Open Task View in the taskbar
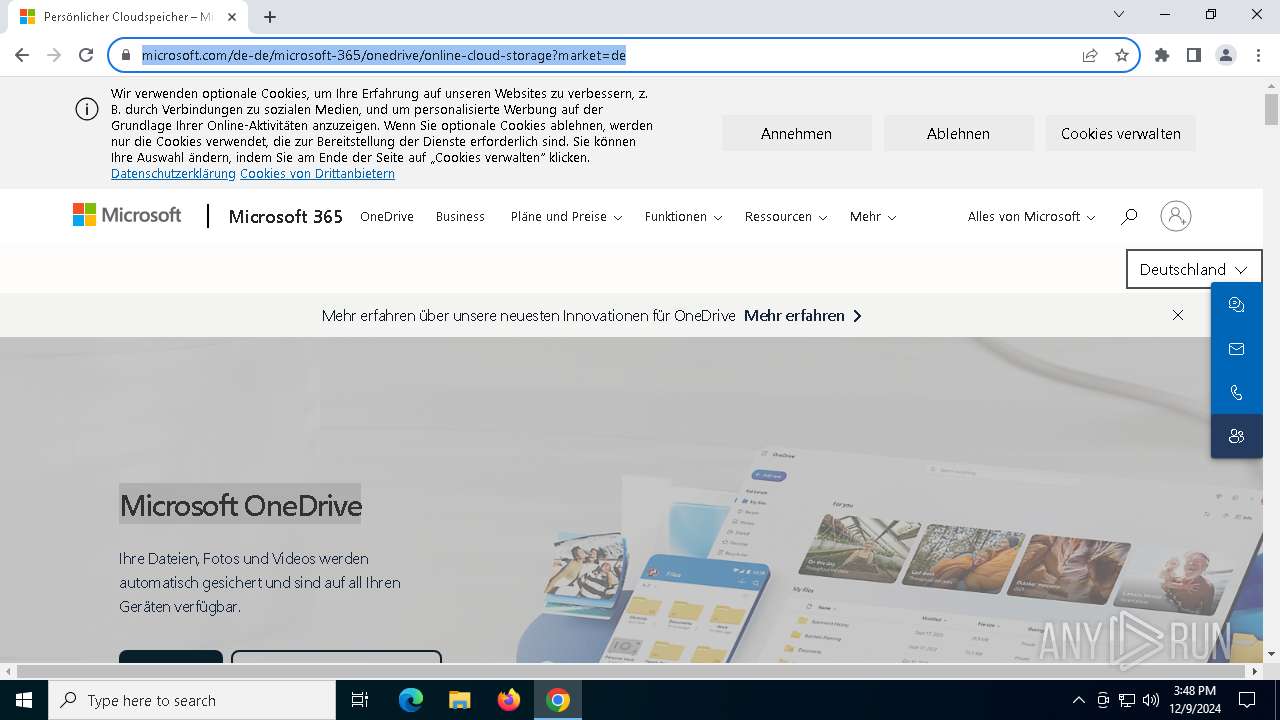This screenshot has width=1280, height=720. point(360,700)
